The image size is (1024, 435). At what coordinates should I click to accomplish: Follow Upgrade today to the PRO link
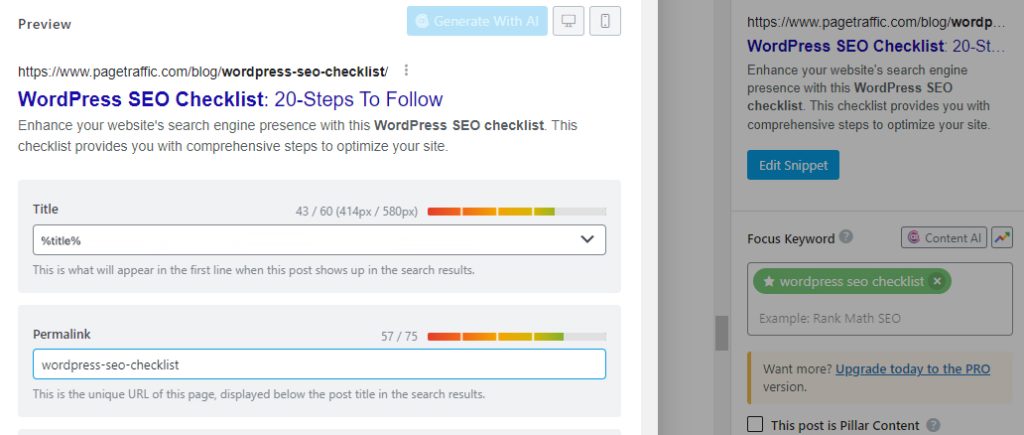pyautogui.click(x=913, y=369)
